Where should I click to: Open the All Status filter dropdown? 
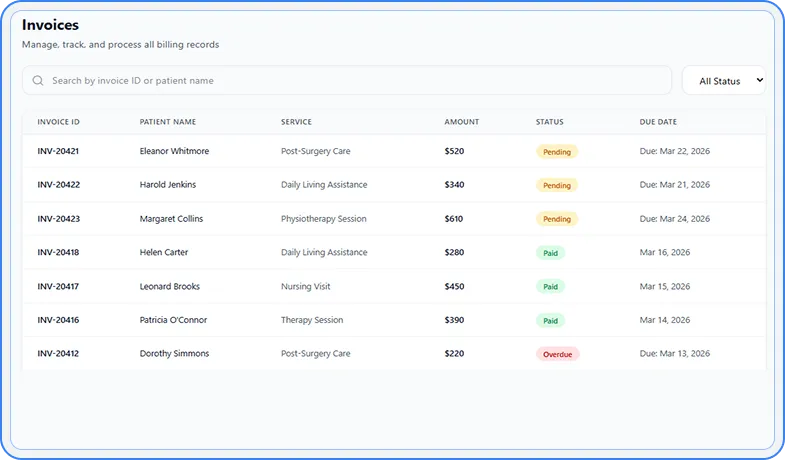[724, 81]
